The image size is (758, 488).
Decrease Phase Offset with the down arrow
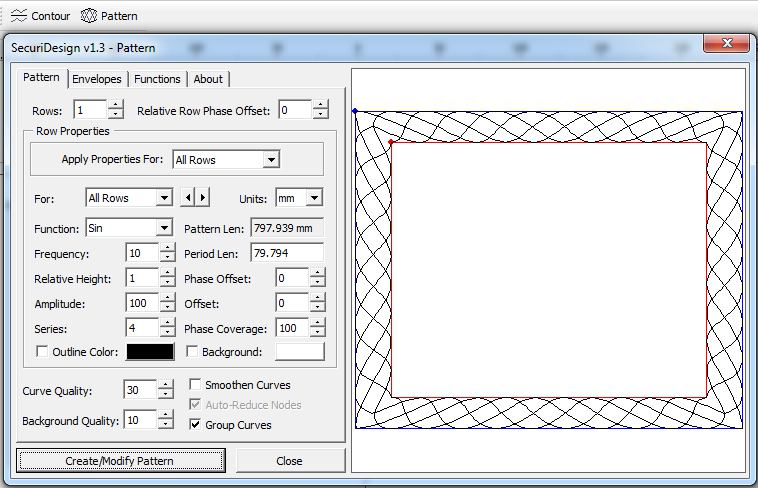318,282
